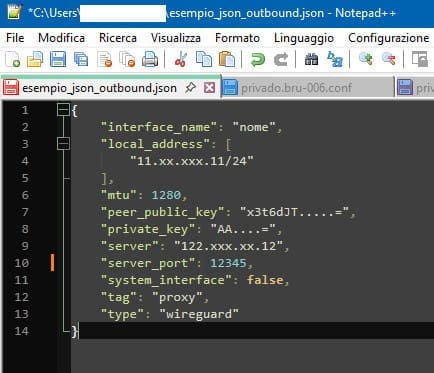The image size is (434, 373).
Task: Paste from clipboard toolbar icon
Action: coord(227,60)
